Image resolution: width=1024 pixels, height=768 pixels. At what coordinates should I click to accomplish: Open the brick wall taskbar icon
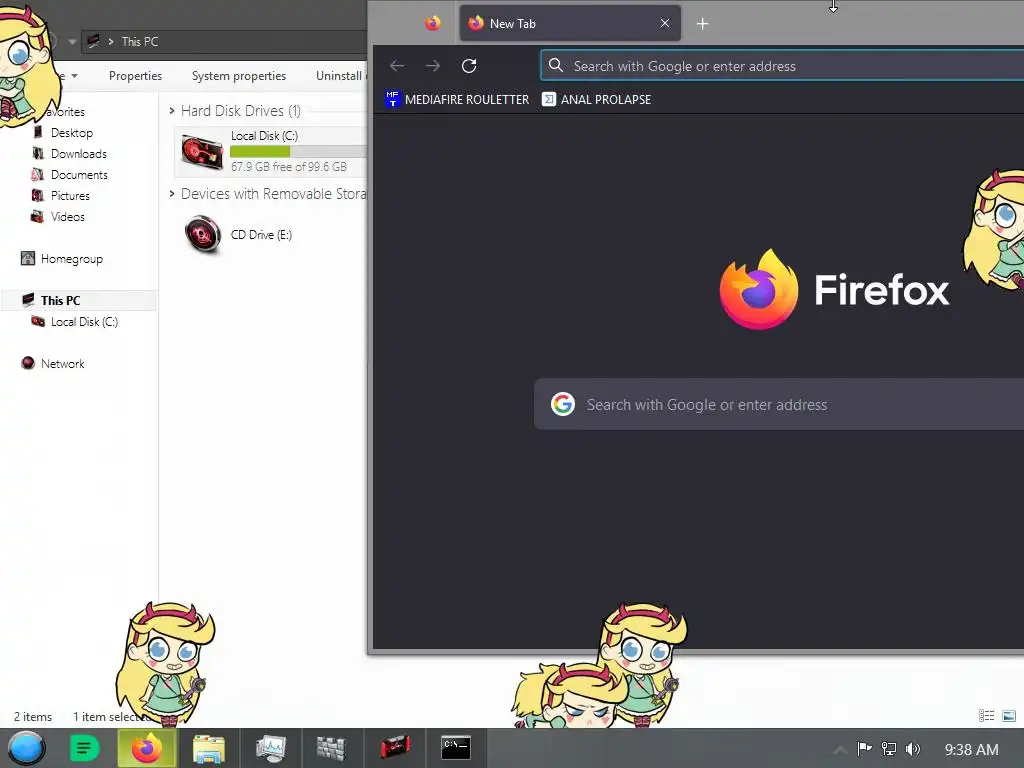(331, 748)
